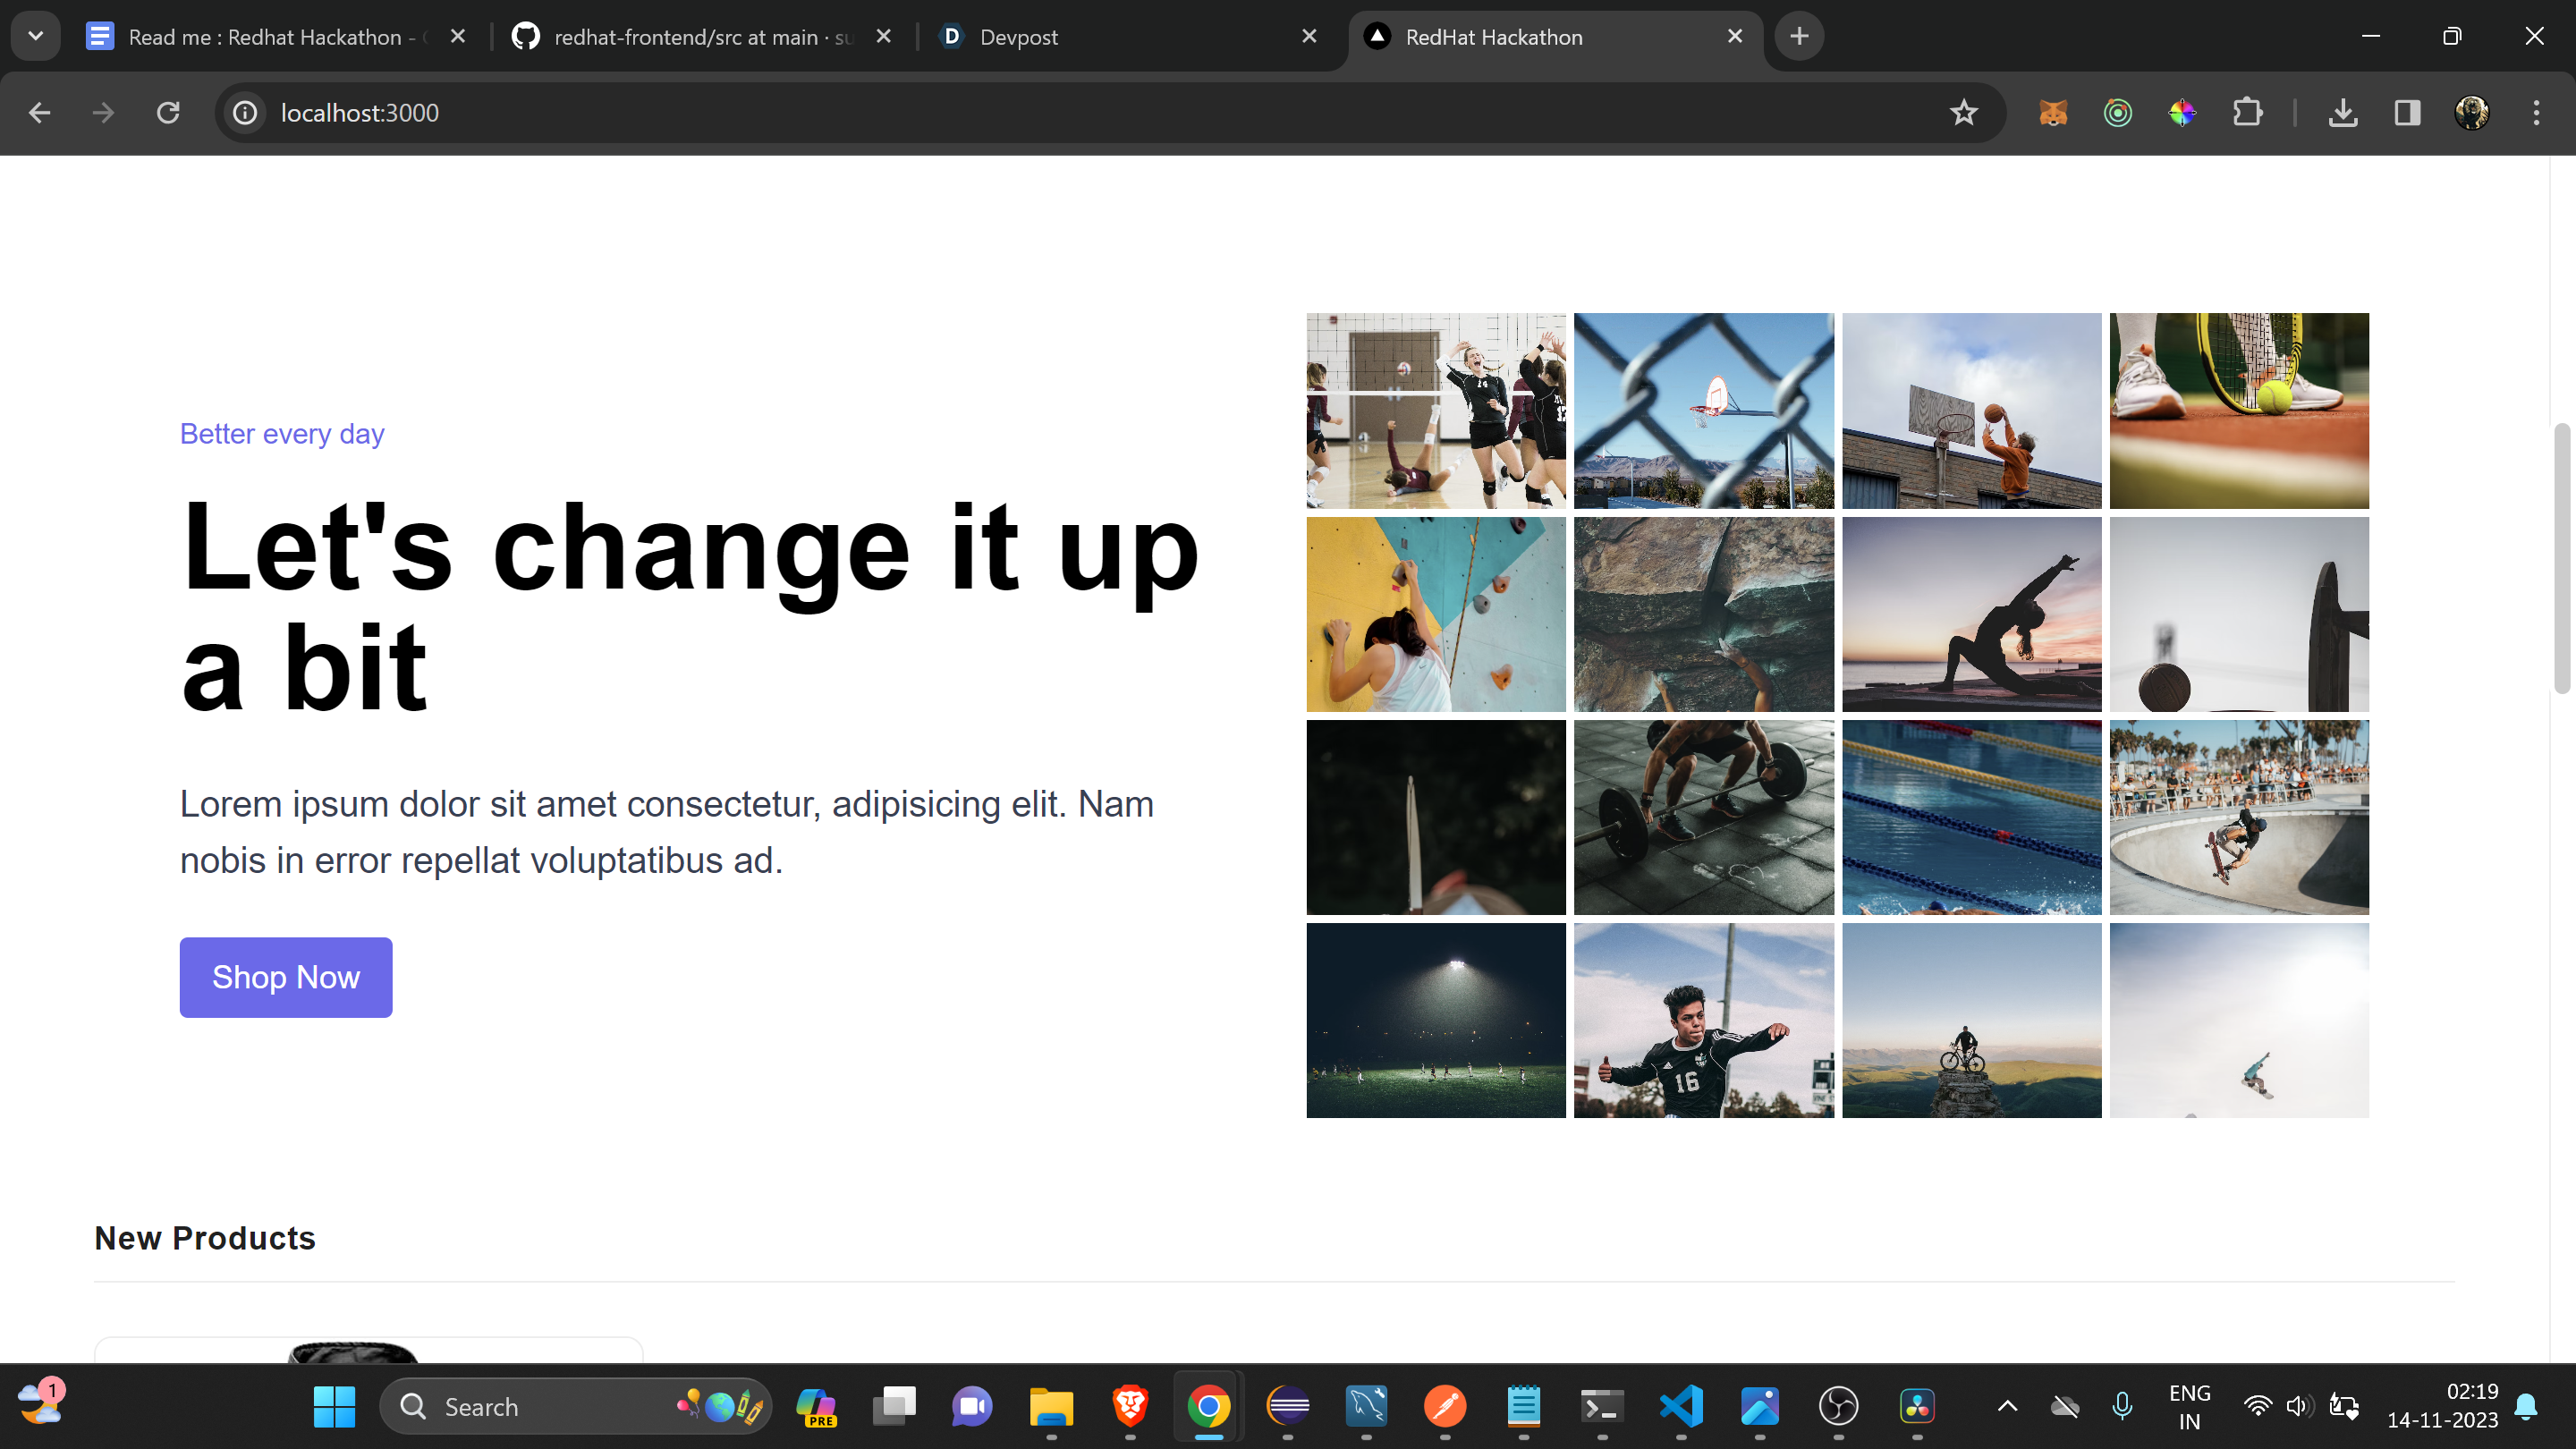Toggle the browser side panel
The image size is (2576, 1449).
pyautogui.click(x=2407, y=113)
